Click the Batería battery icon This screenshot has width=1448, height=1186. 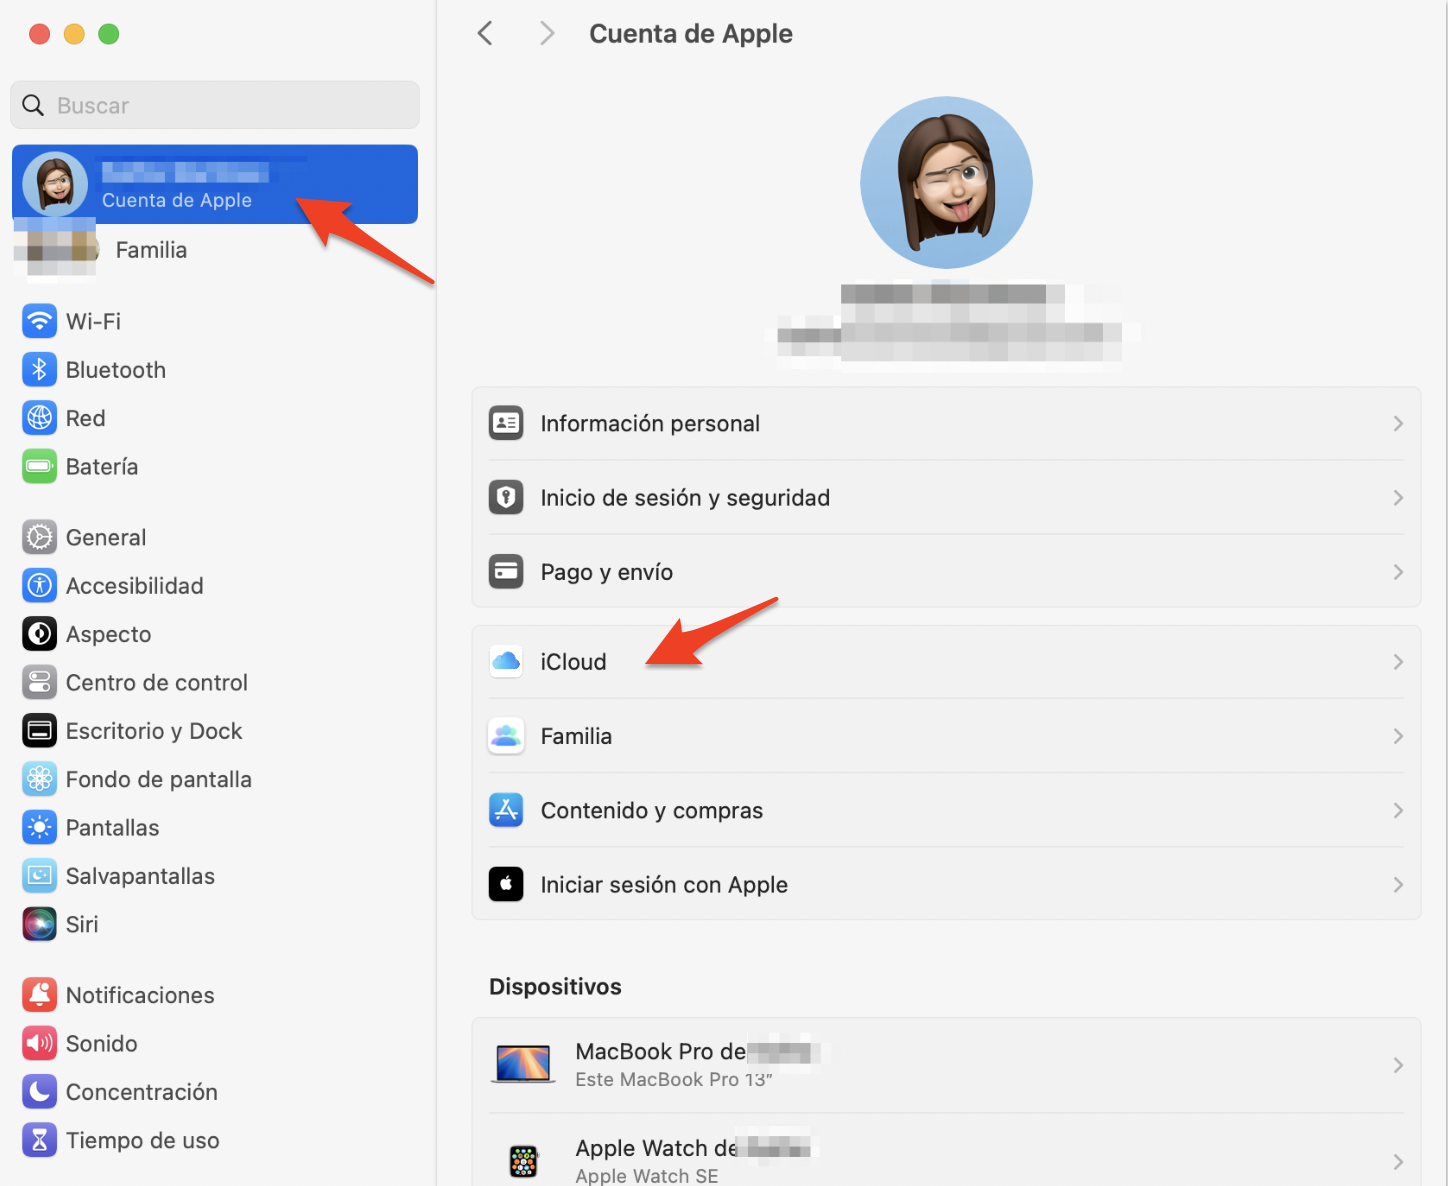[39, 466]
